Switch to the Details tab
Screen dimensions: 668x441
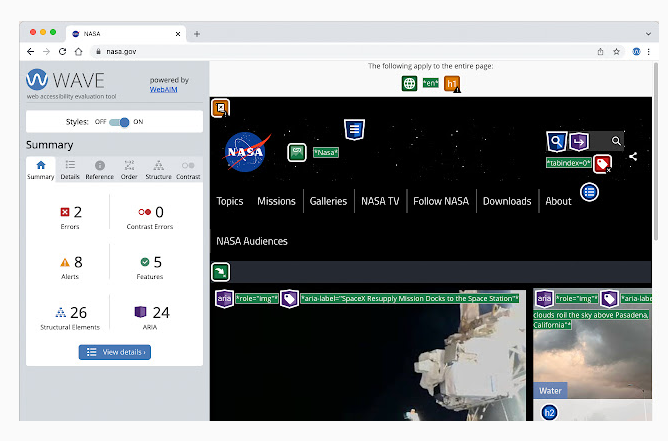click(70, 170)
